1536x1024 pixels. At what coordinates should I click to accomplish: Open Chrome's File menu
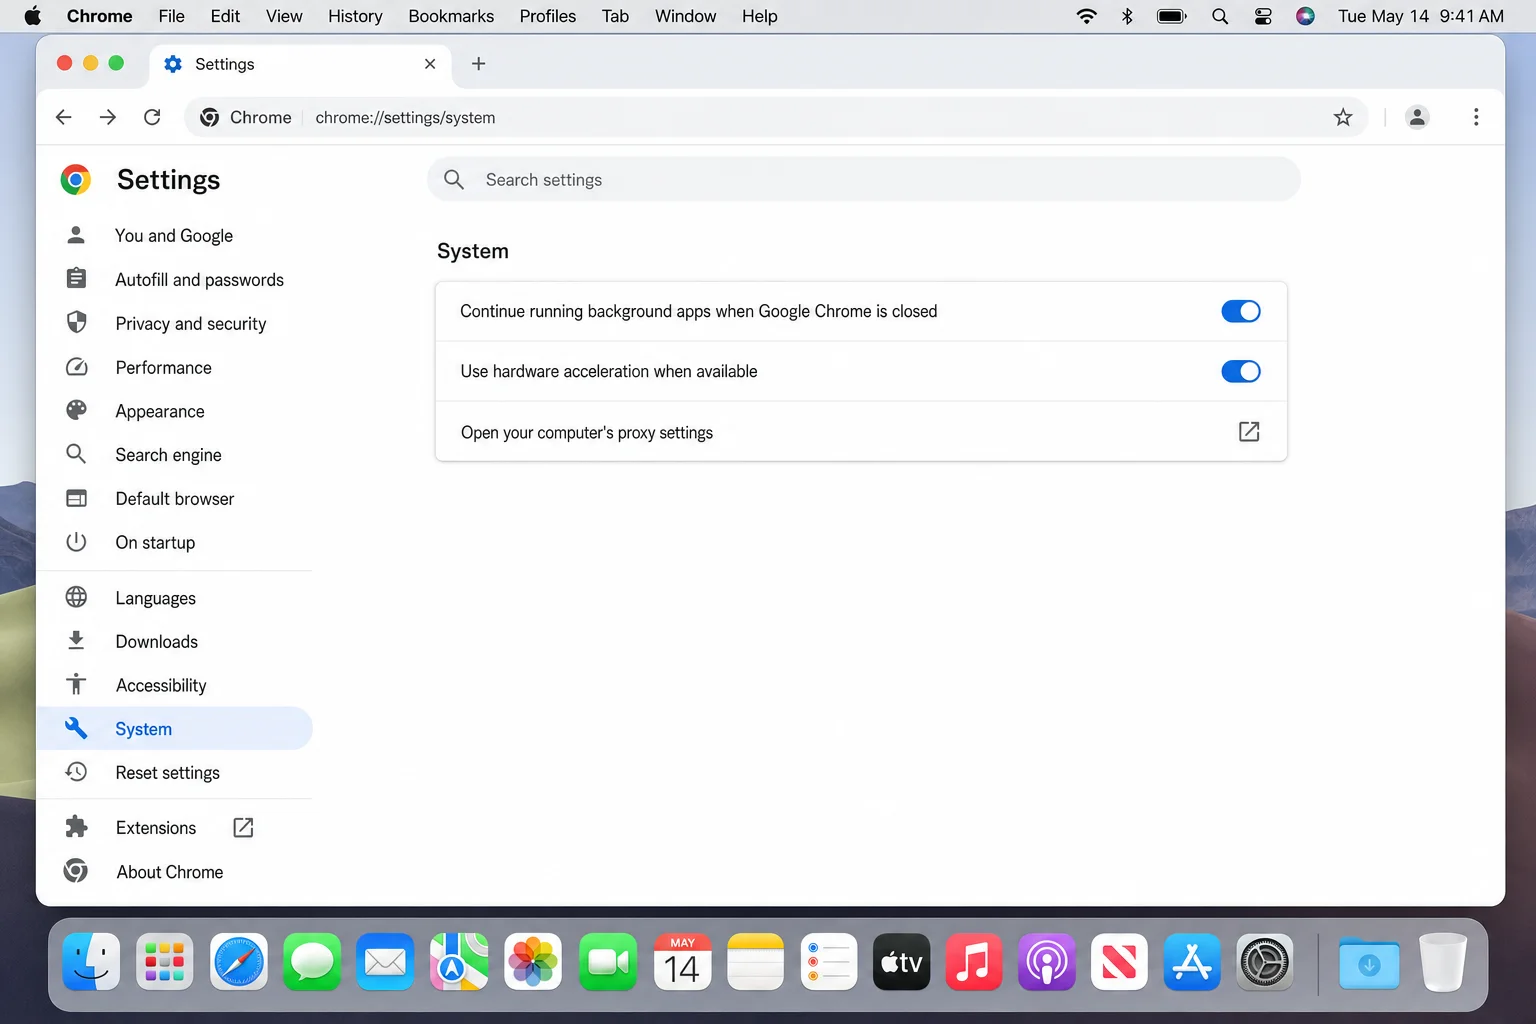171,16
